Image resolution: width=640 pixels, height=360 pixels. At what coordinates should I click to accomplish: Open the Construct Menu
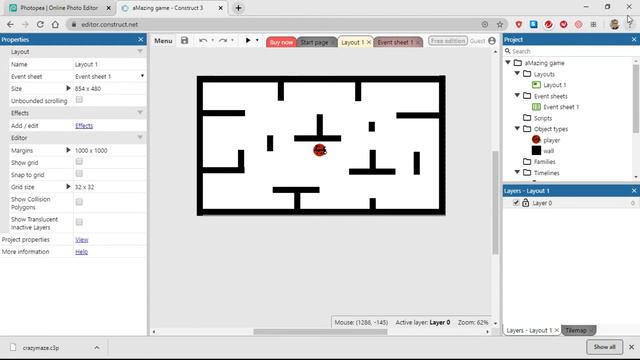[163, 41]
